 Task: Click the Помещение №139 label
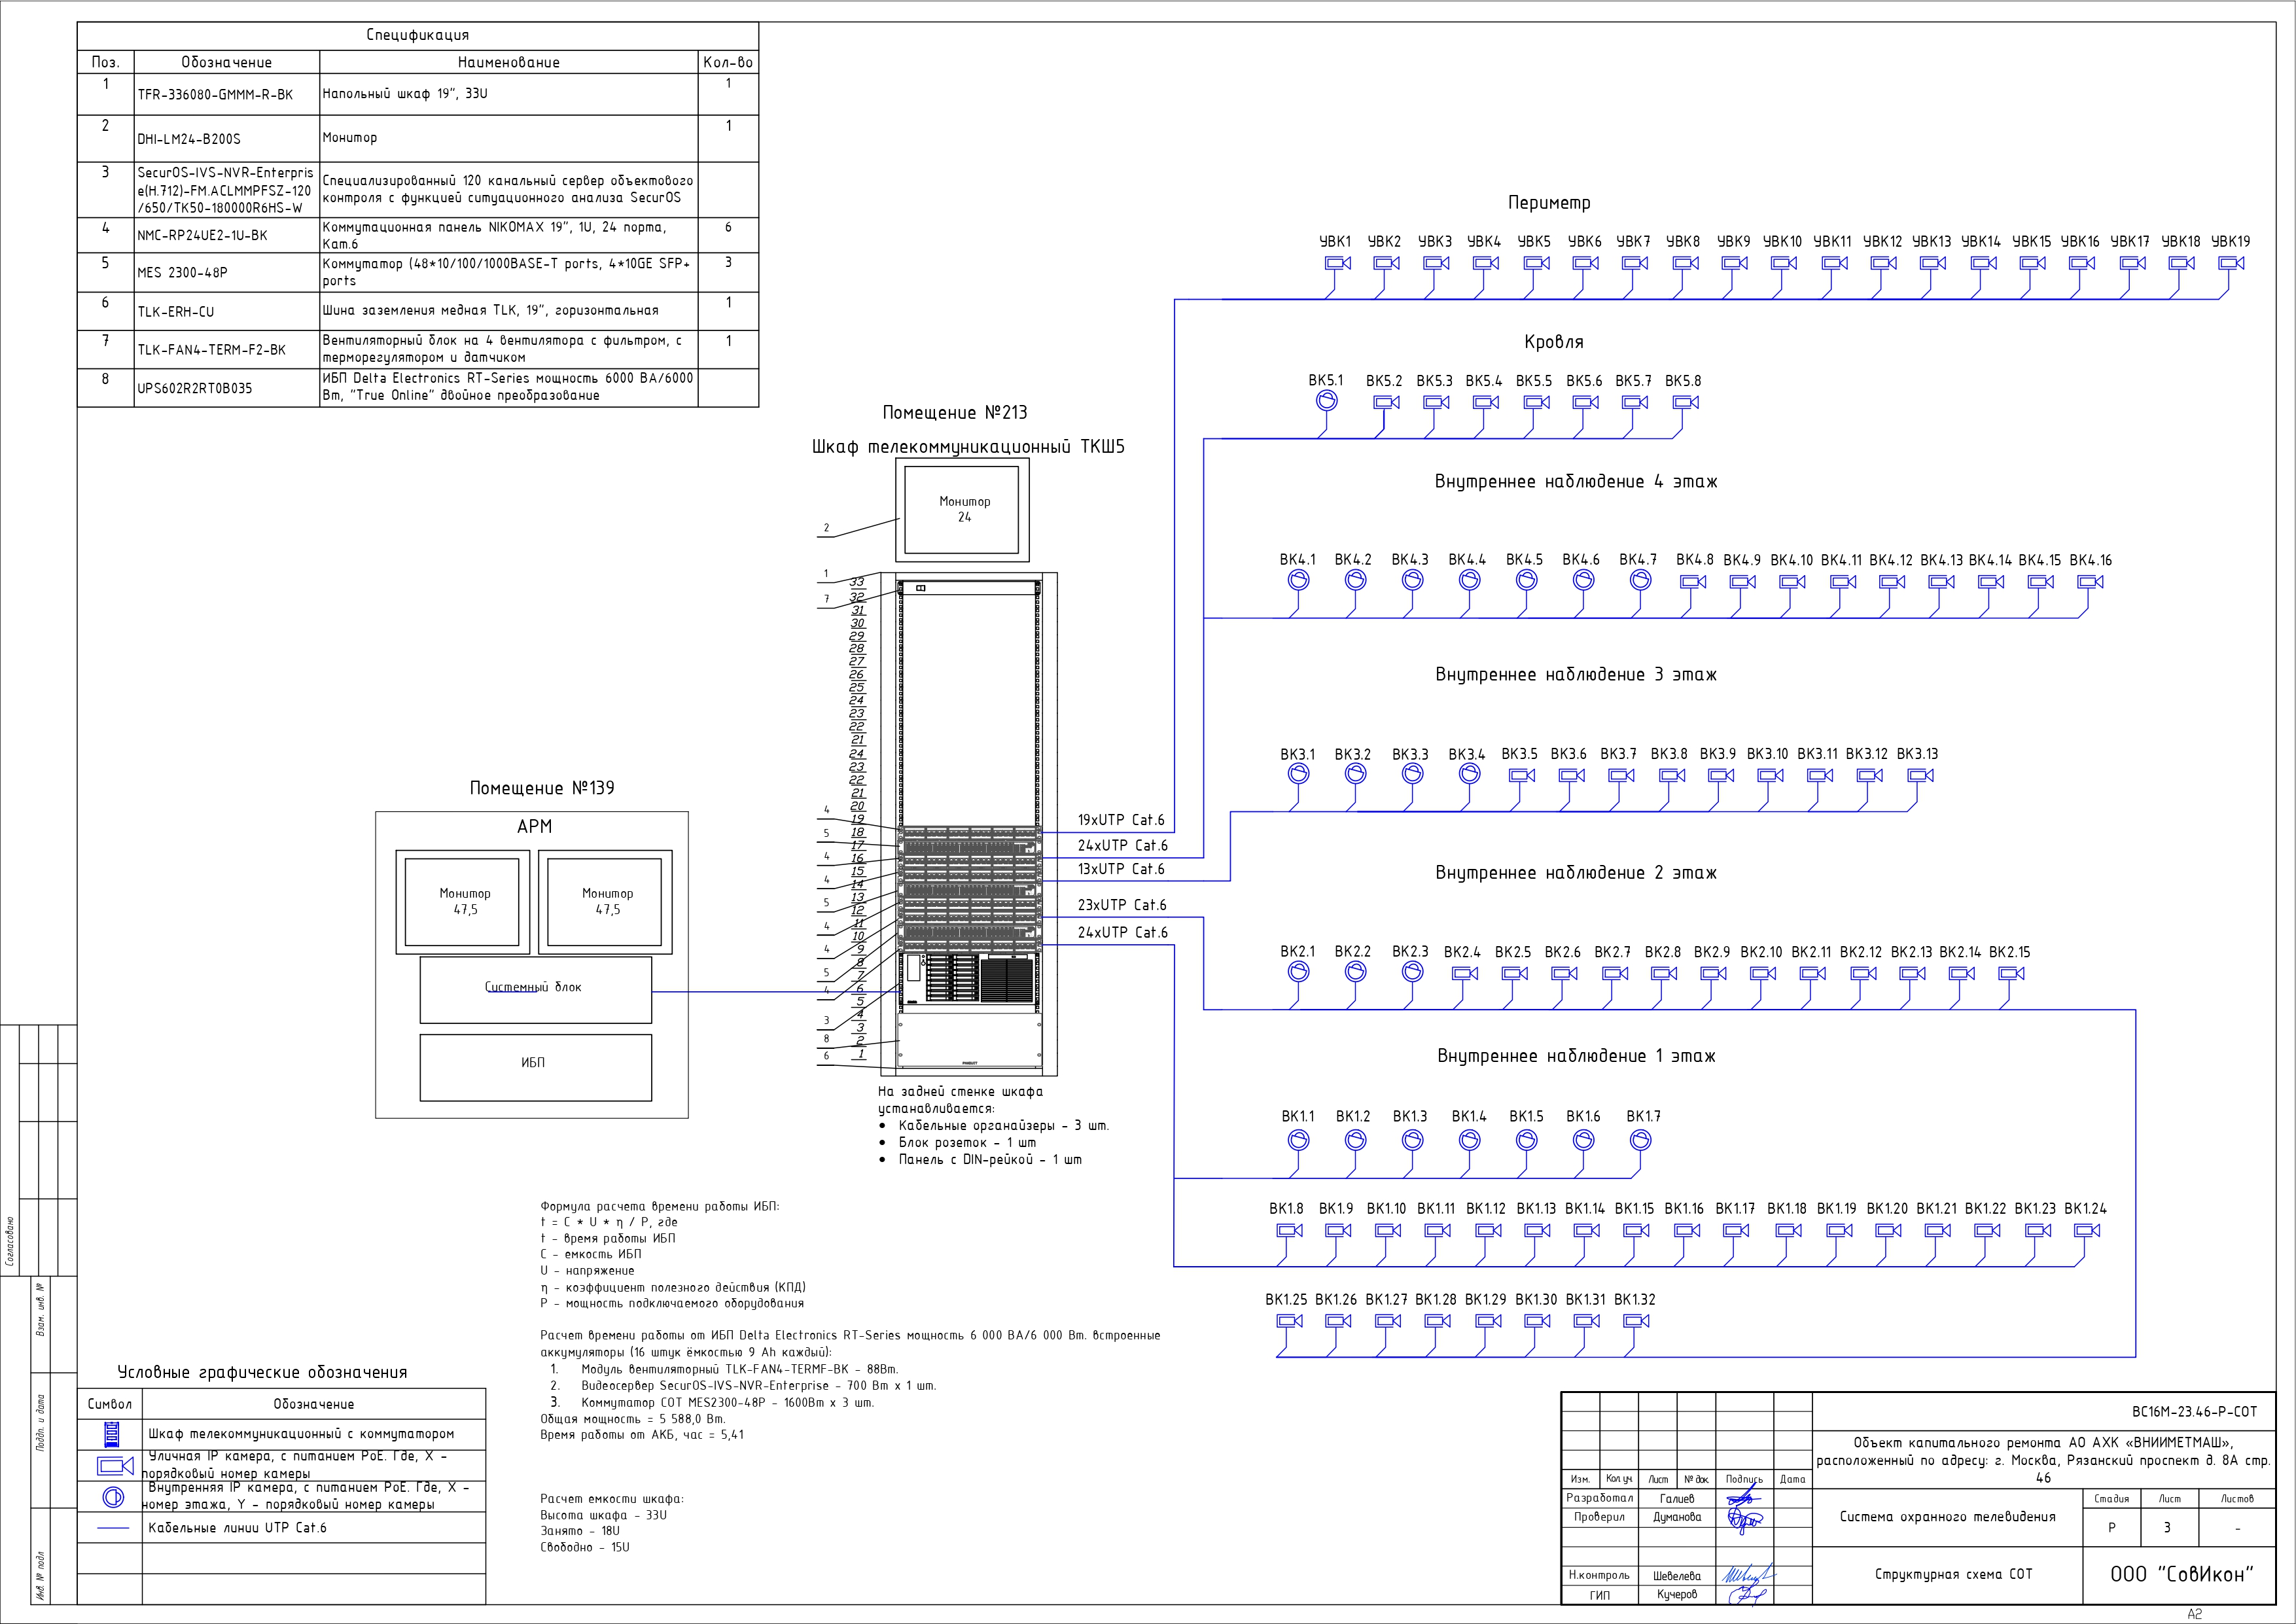click(x=542, y=788)
